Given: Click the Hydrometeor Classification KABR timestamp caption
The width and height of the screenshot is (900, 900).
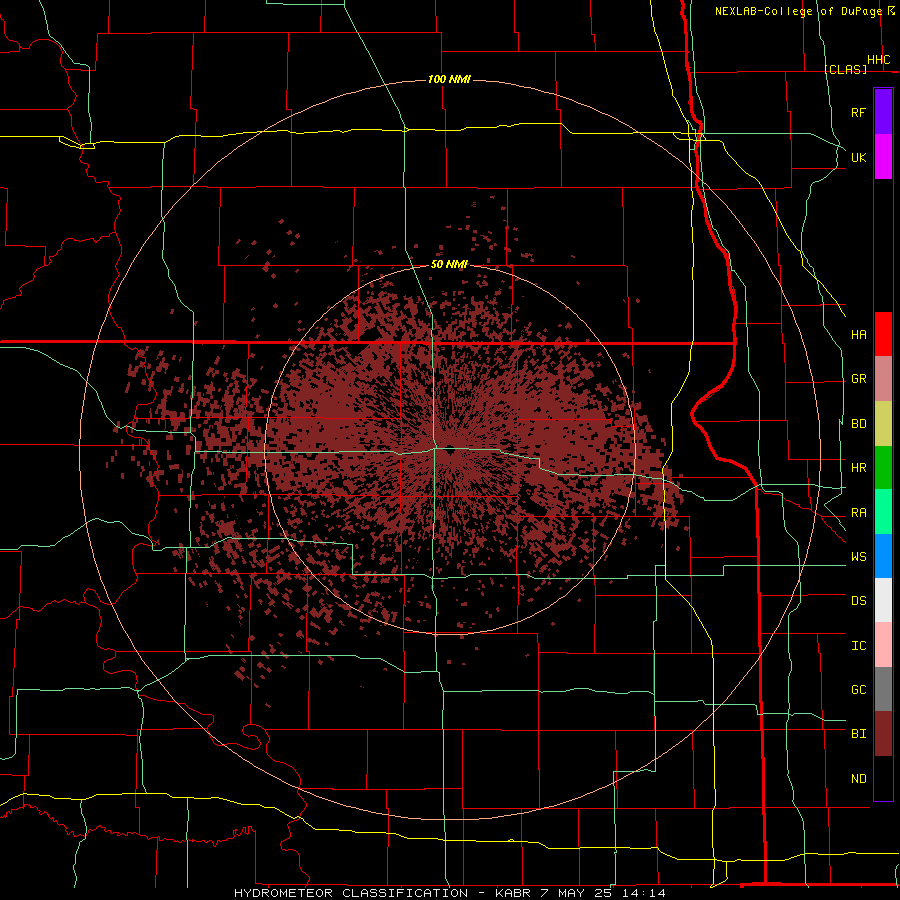Looking at the screenshot, I should click(x=450, y=893).
